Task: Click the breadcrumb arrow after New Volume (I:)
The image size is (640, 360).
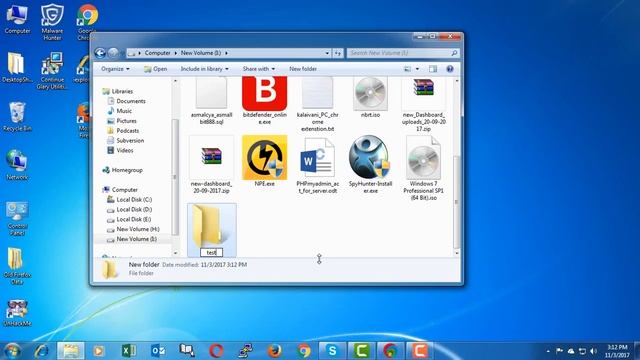Action: 226,53
